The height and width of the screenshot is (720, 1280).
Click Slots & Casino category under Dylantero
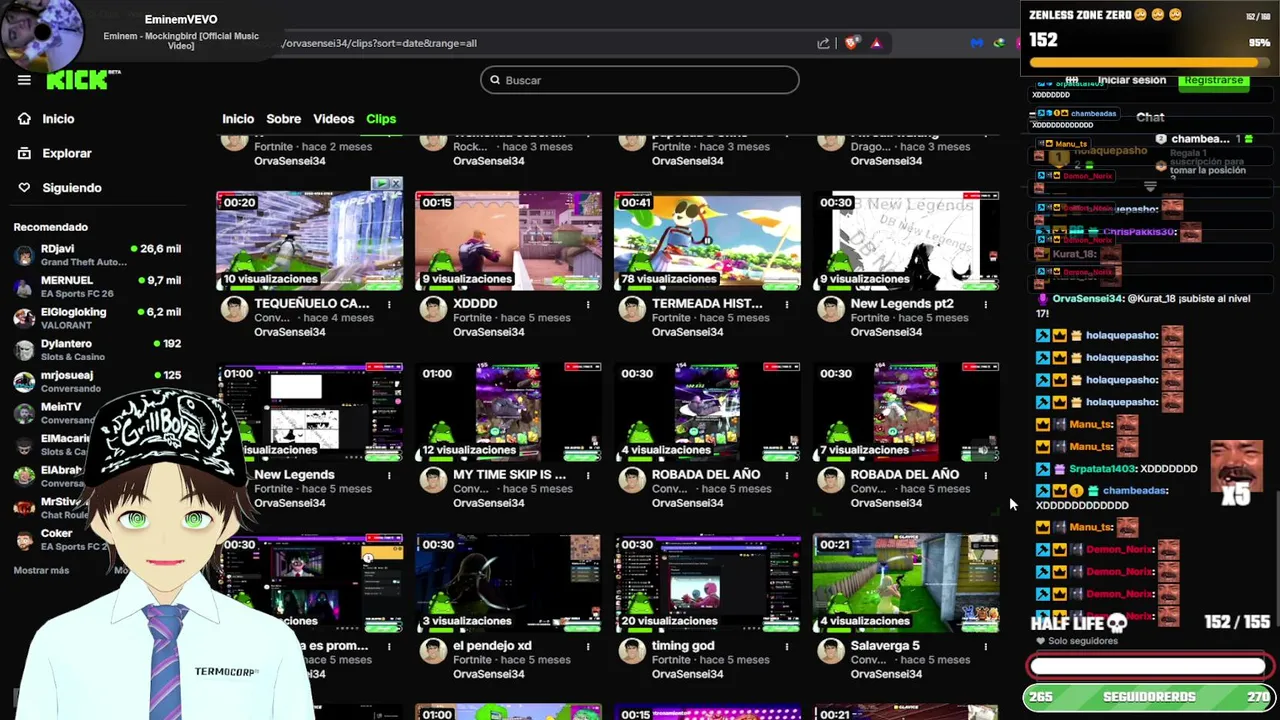[x=73, y=357]
